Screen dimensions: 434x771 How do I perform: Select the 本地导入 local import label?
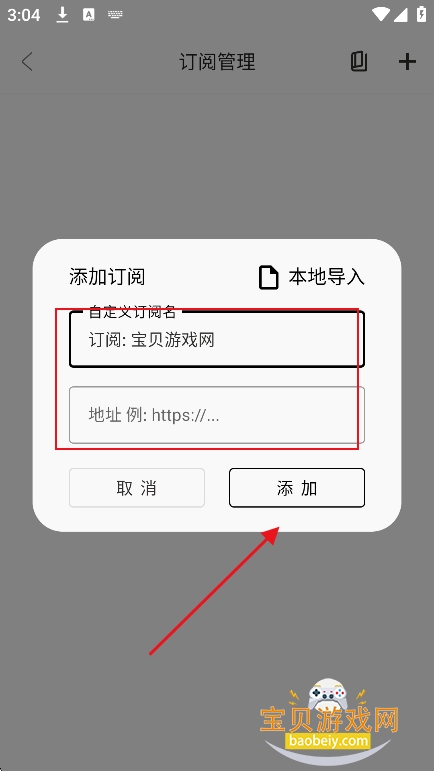pos(326,277)
